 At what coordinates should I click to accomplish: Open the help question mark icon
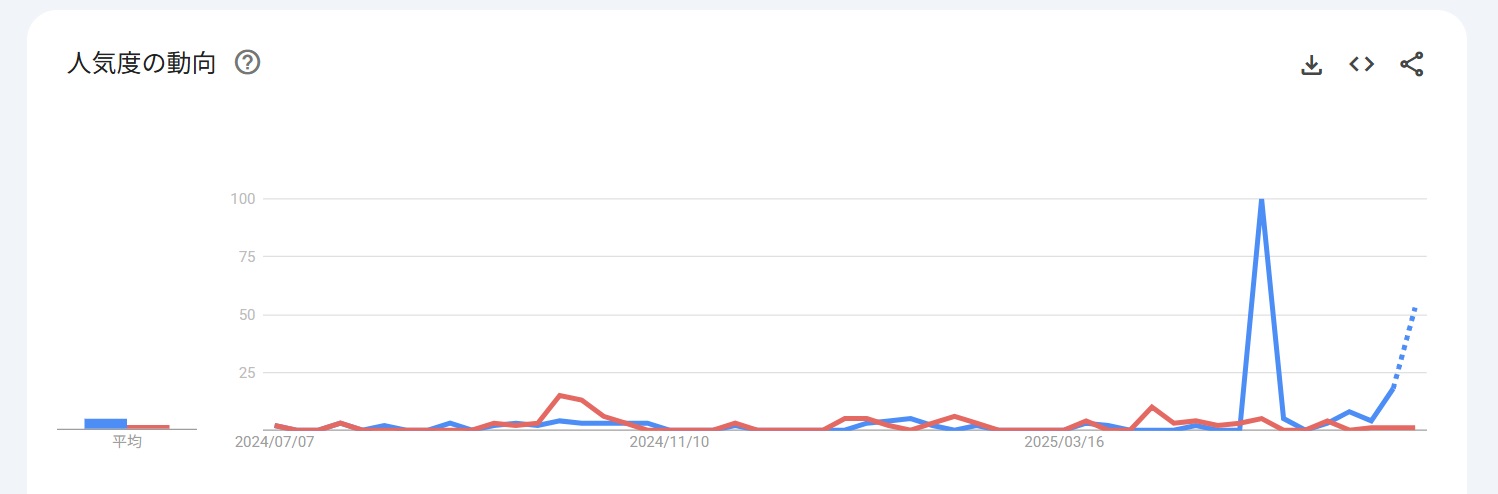[247, 63]
